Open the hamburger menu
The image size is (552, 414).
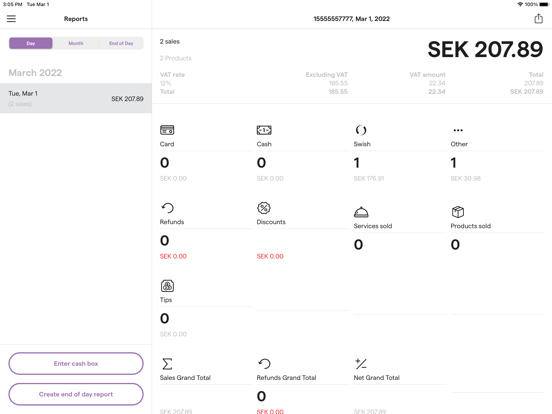[11, 19]
